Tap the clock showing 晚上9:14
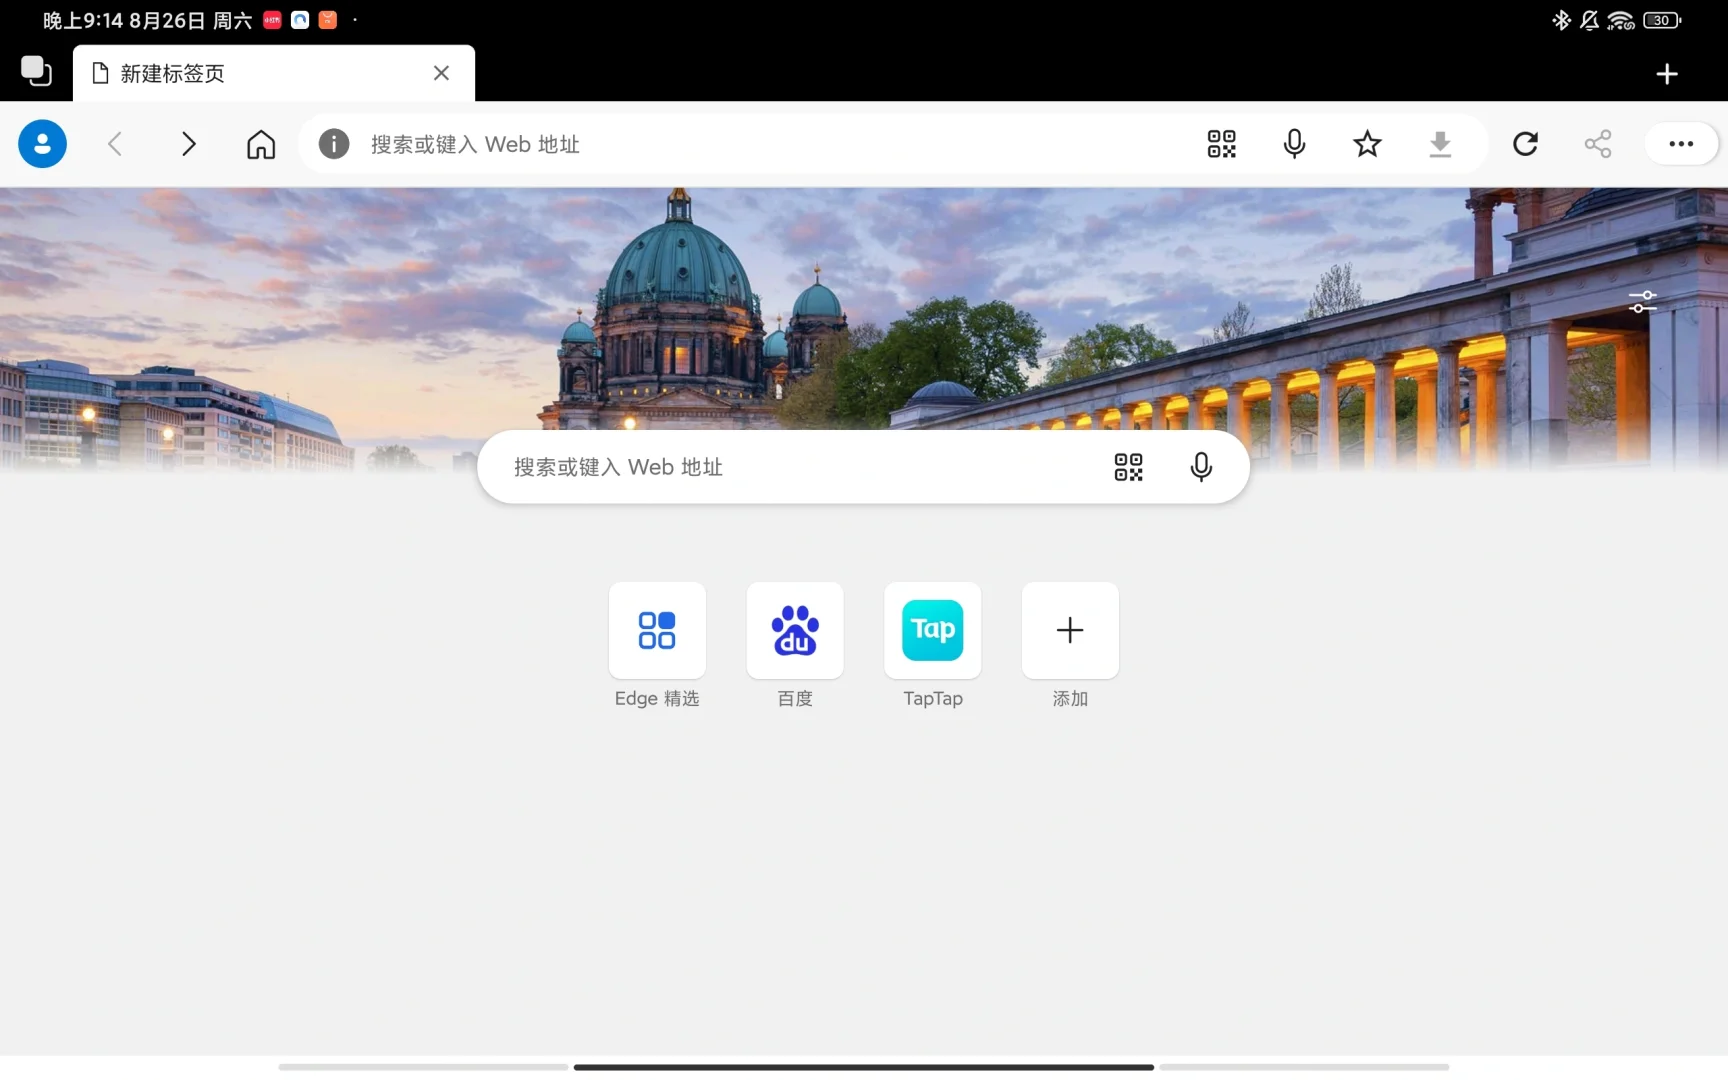The height and width of the screenshot is (1080, 1728). (x=83, y=21)
